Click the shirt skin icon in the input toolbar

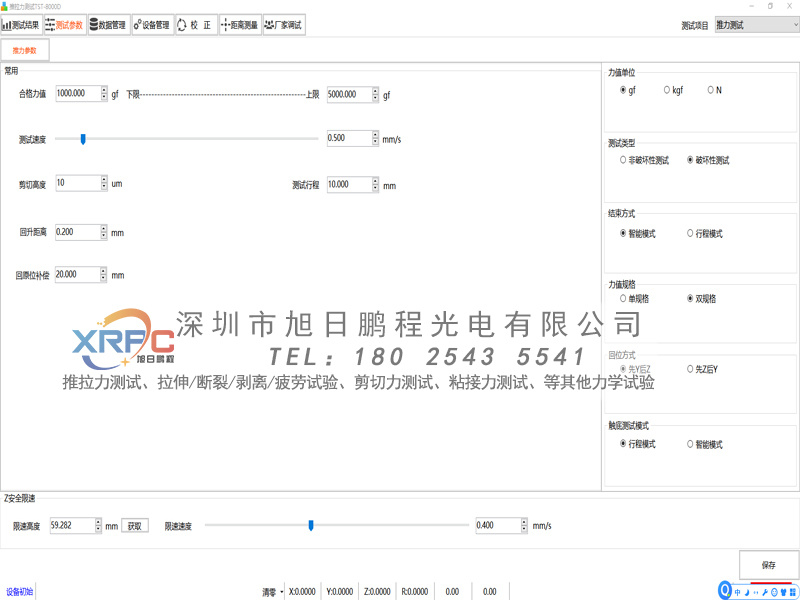[x=783, y=592]
